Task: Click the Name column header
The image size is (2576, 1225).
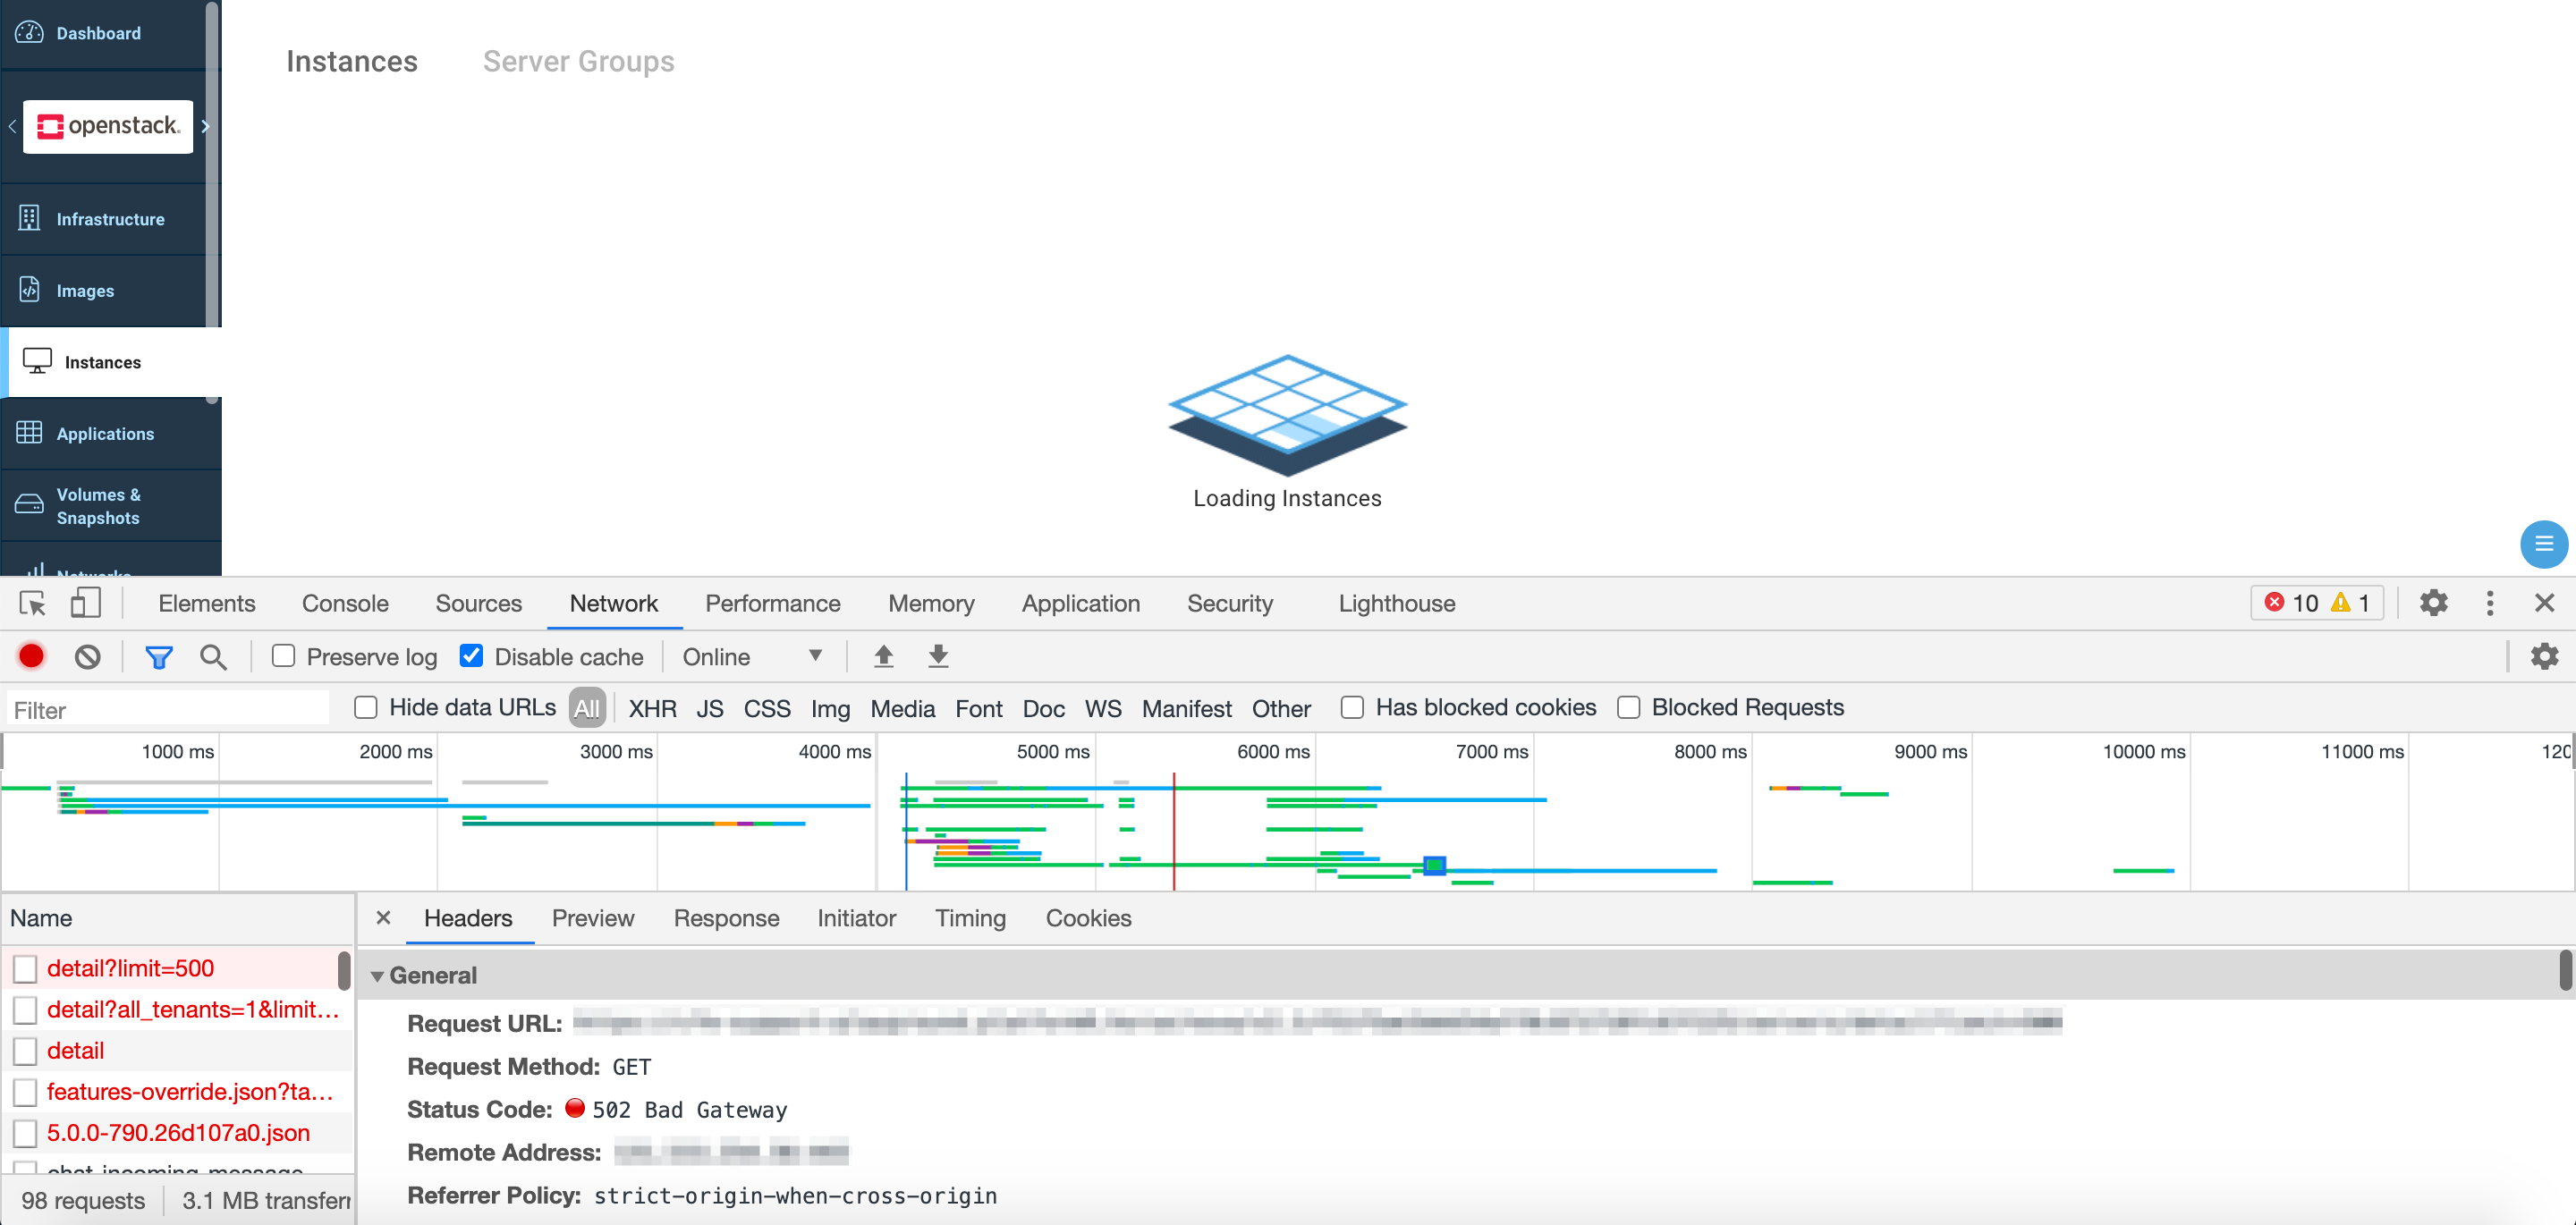Action: click(177, 918)
